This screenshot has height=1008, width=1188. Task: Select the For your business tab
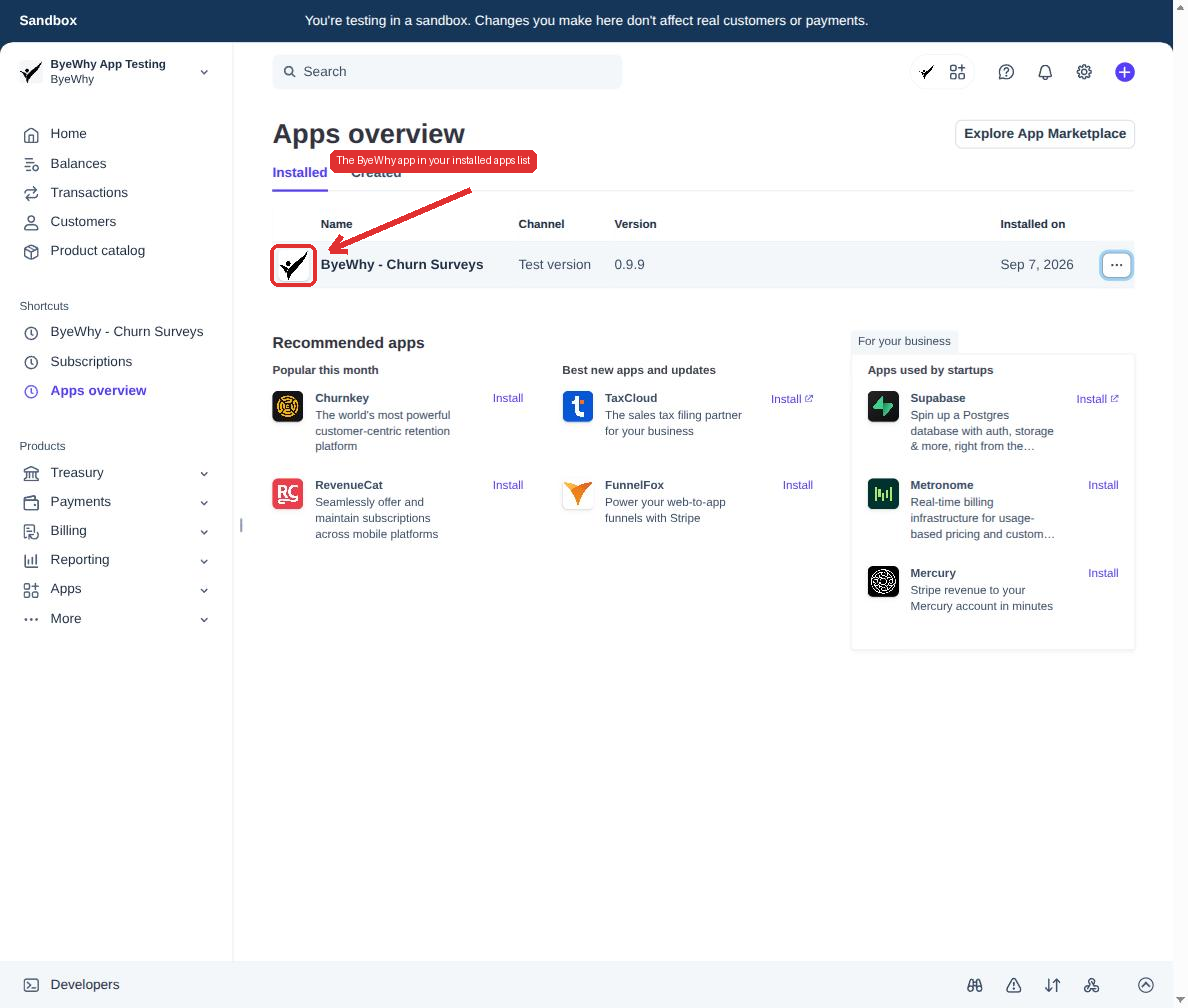pyautogui.click(x=904, y=342)
